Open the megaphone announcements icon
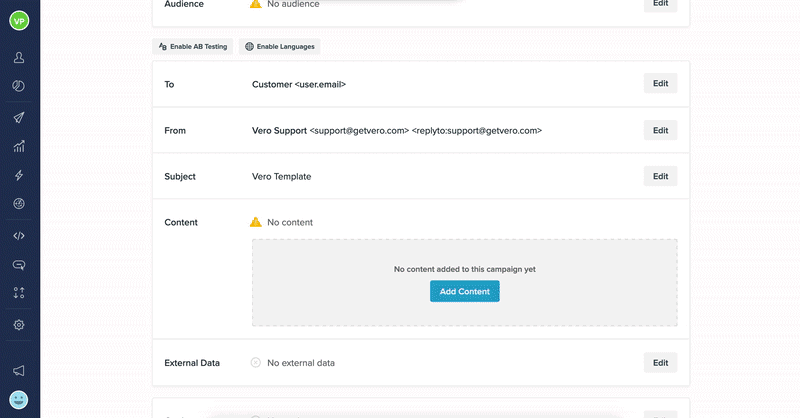 coord(19,371)
